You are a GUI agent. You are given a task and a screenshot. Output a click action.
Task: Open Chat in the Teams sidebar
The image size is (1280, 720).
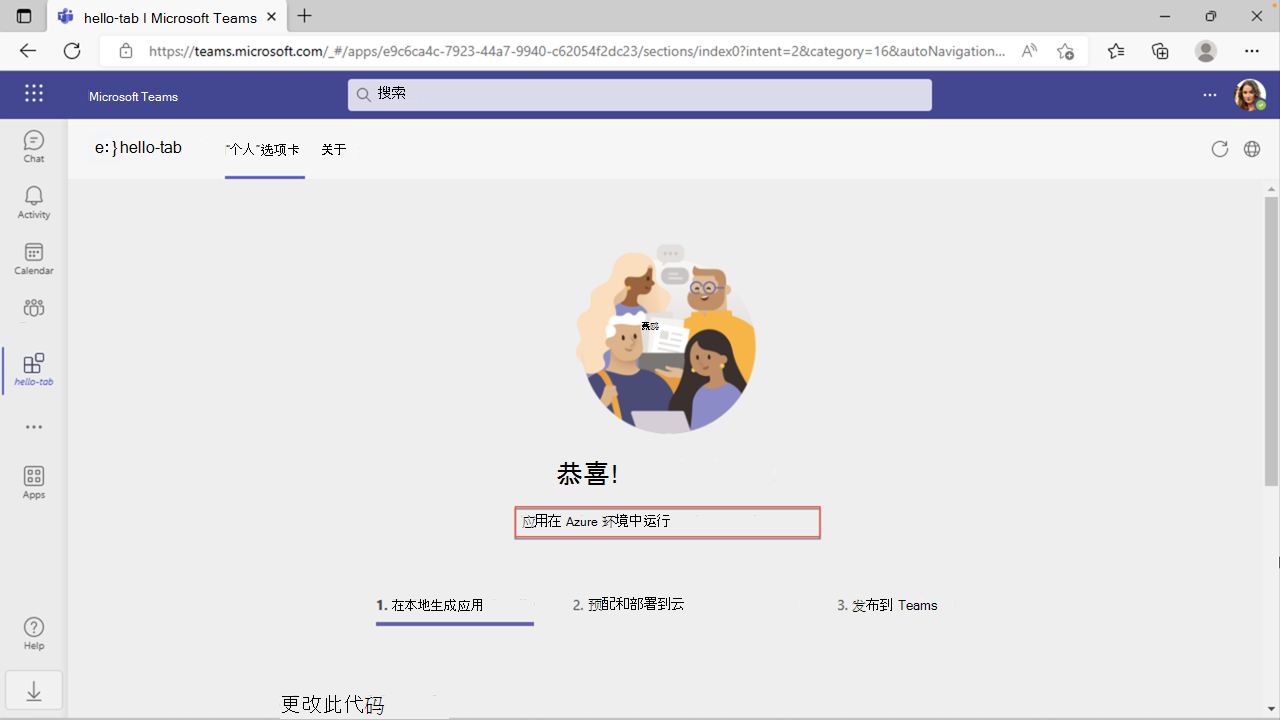click(x=34, y=146)
